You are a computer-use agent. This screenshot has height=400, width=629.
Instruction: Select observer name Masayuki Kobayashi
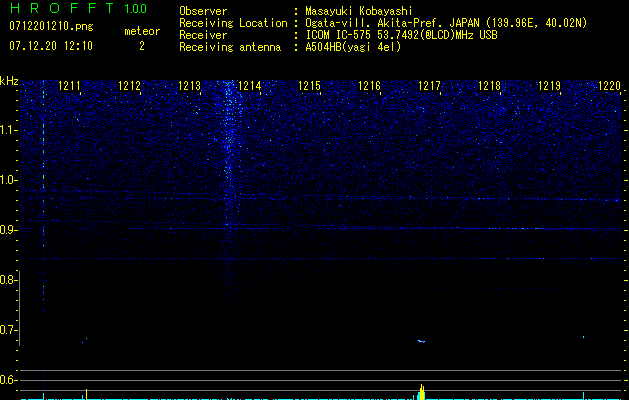tap(359, 11)
